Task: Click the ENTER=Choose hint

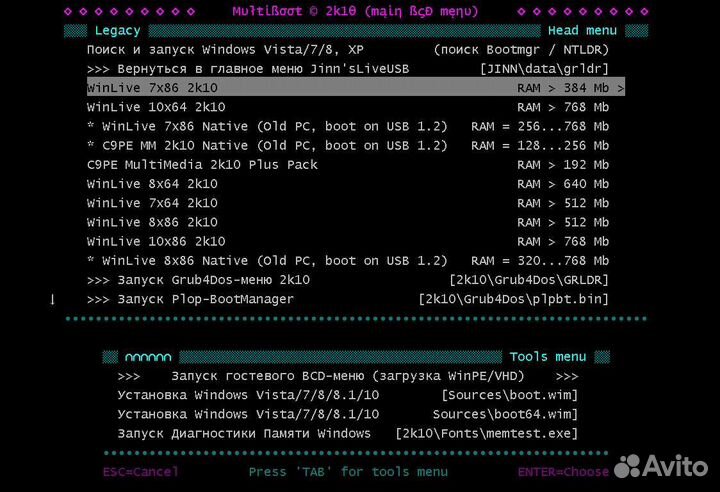Action: click(x=563, y=472)
